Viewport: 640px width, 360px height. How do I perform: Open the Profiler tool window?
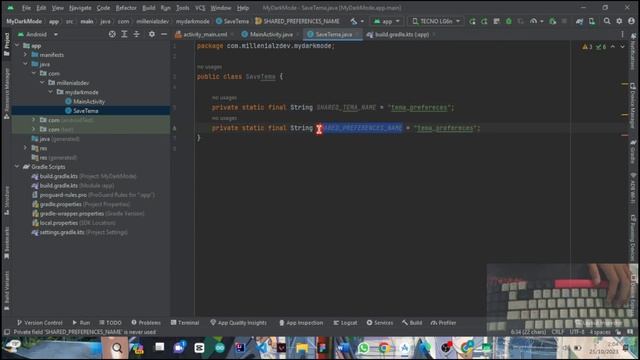(443, 323)
